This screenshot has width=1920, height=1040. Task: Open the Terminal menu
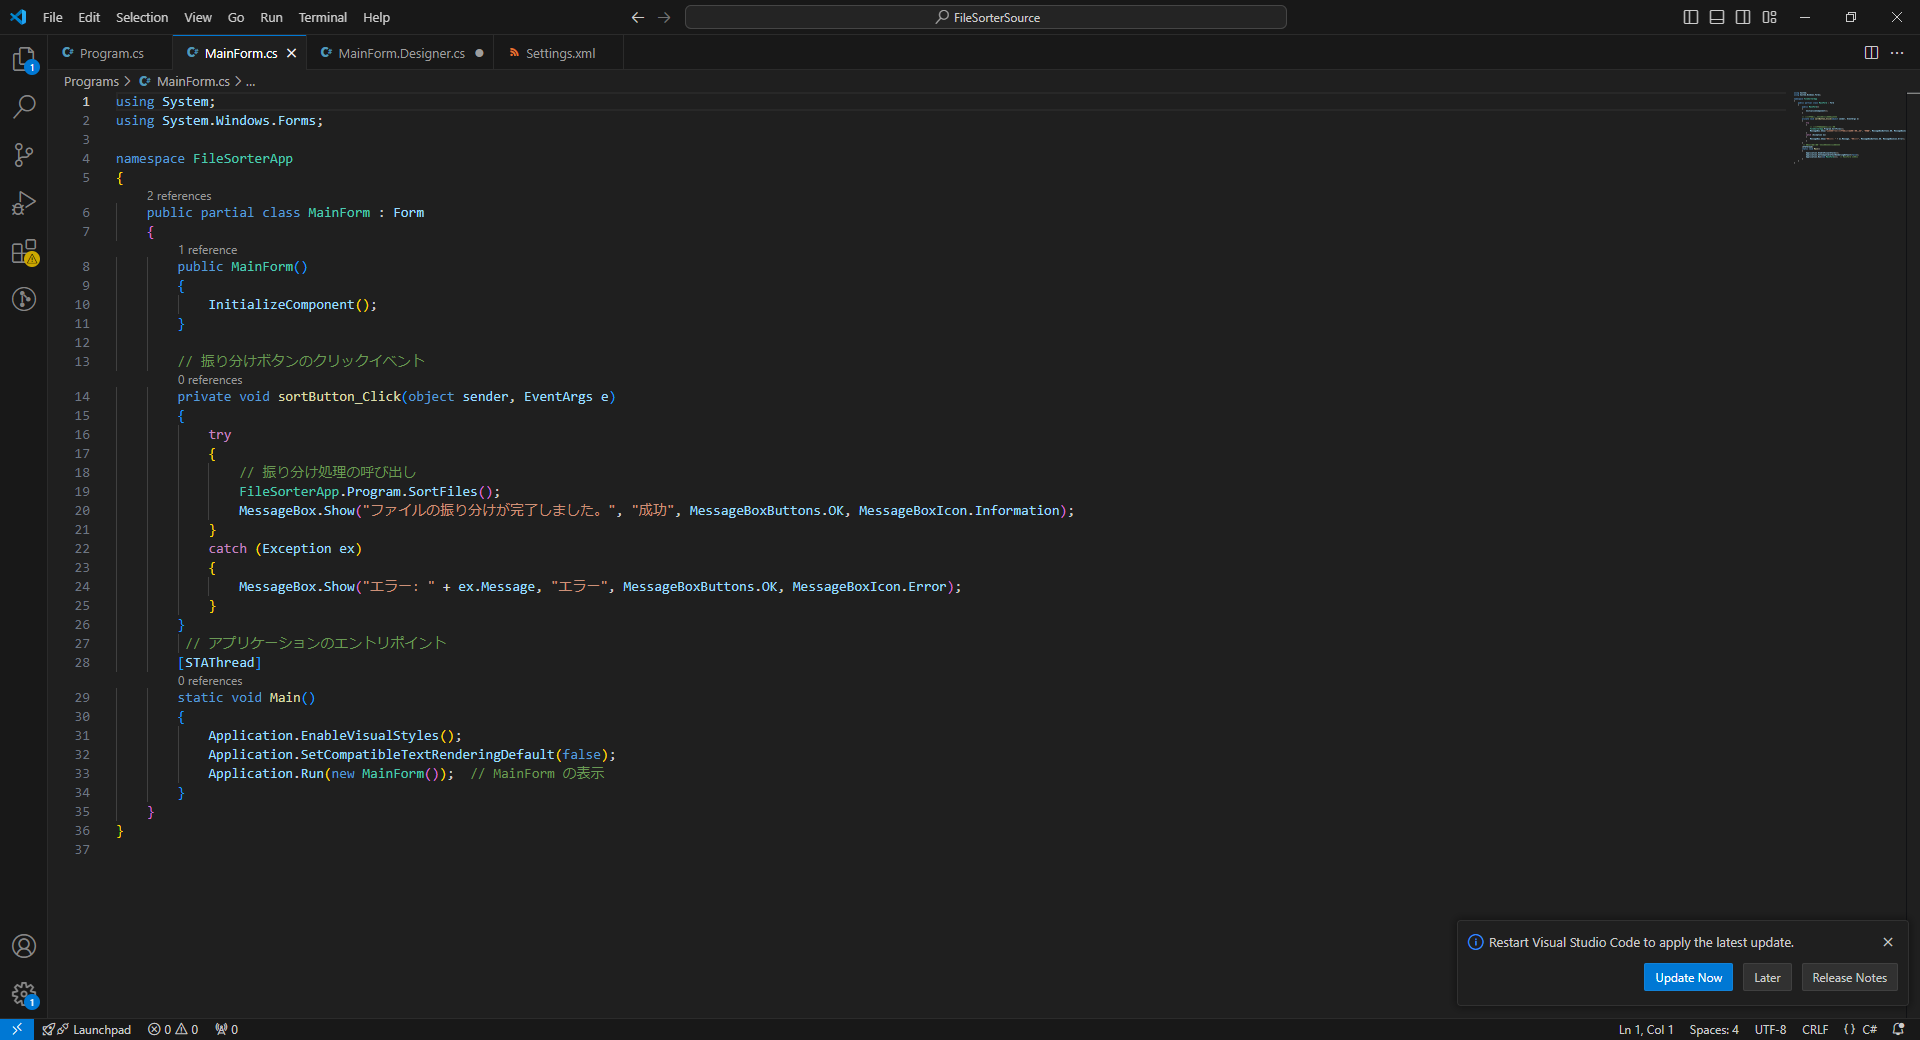(322, 17)
